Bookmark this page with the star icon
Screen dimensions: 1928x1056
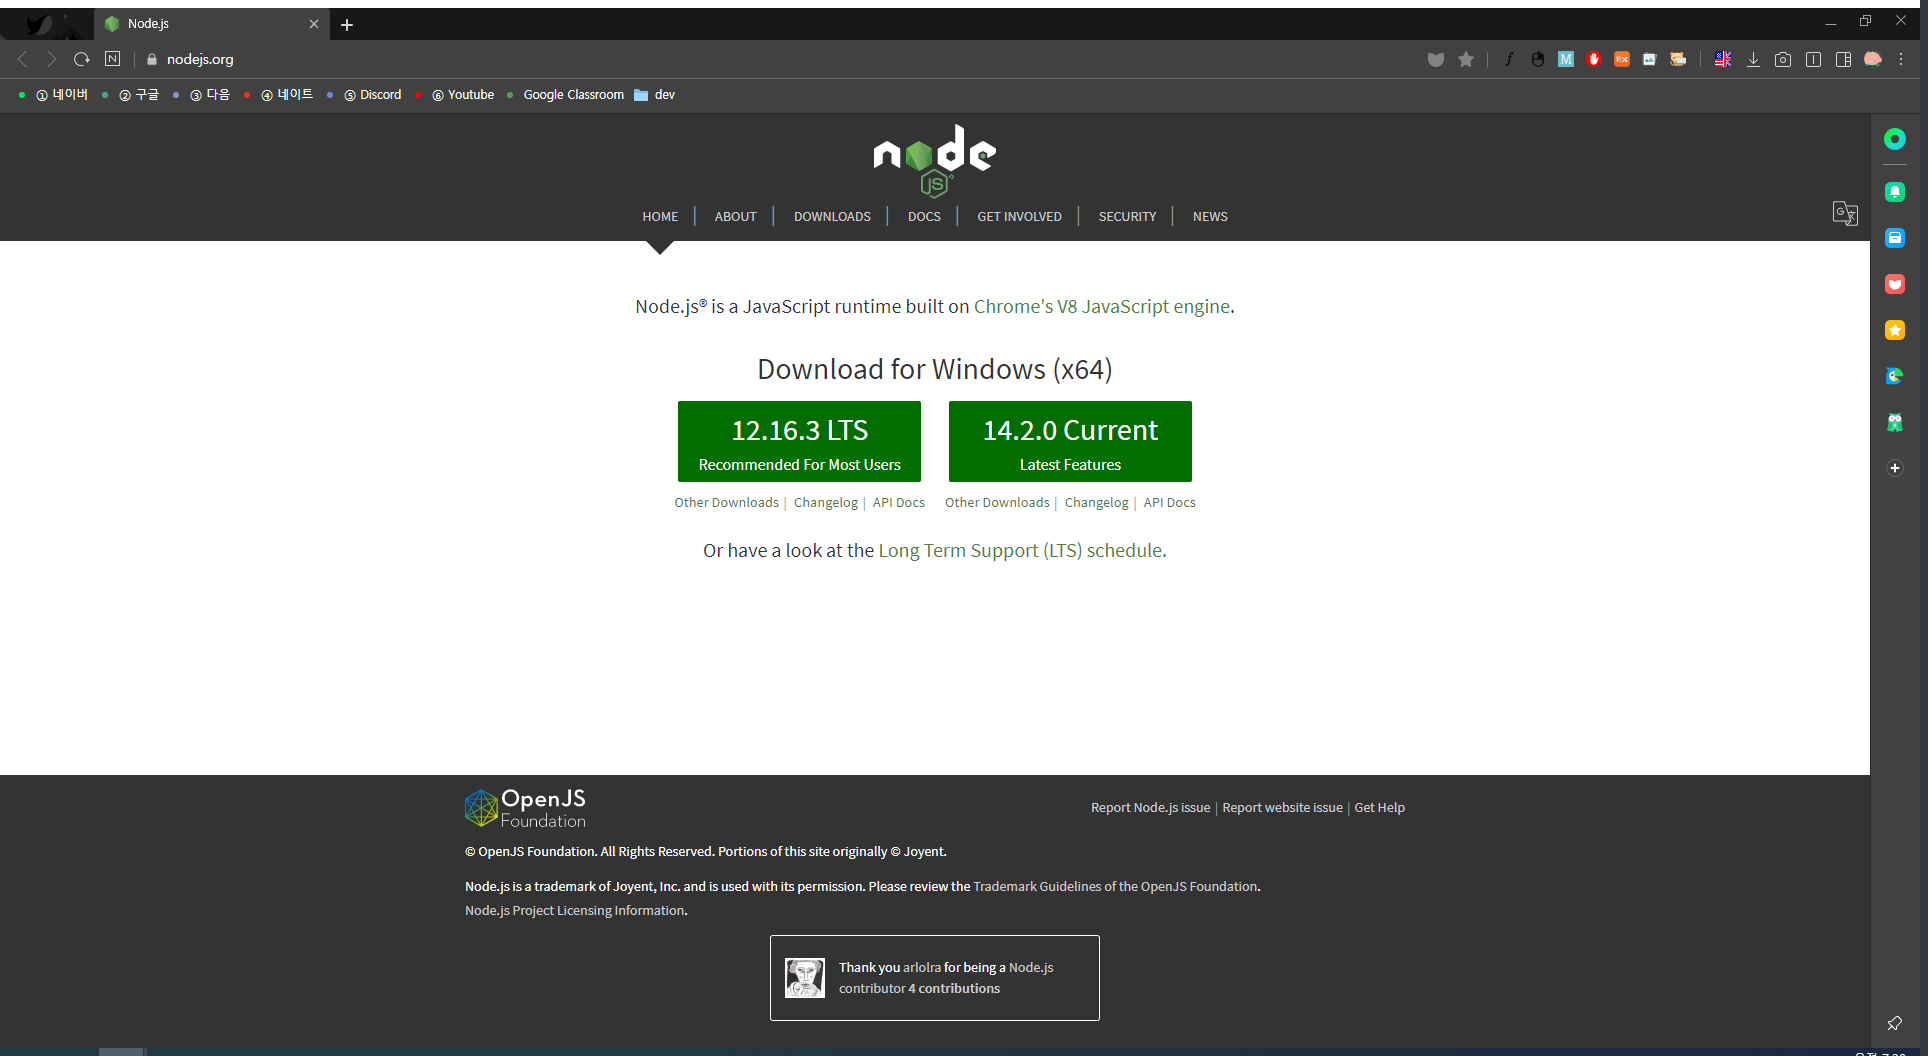(x=1466, y=60)
